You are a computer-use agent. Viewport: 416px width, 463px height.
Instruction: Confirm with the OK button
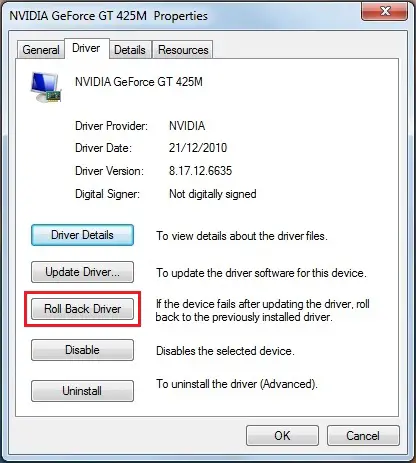point(282,436)
